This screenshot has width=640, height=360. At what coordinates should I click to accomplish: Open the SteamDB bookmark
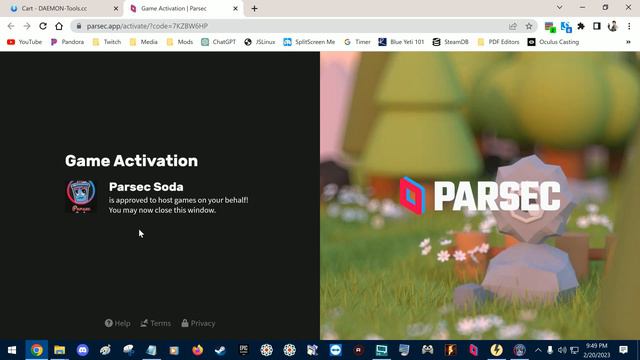[x=451, y=42]
